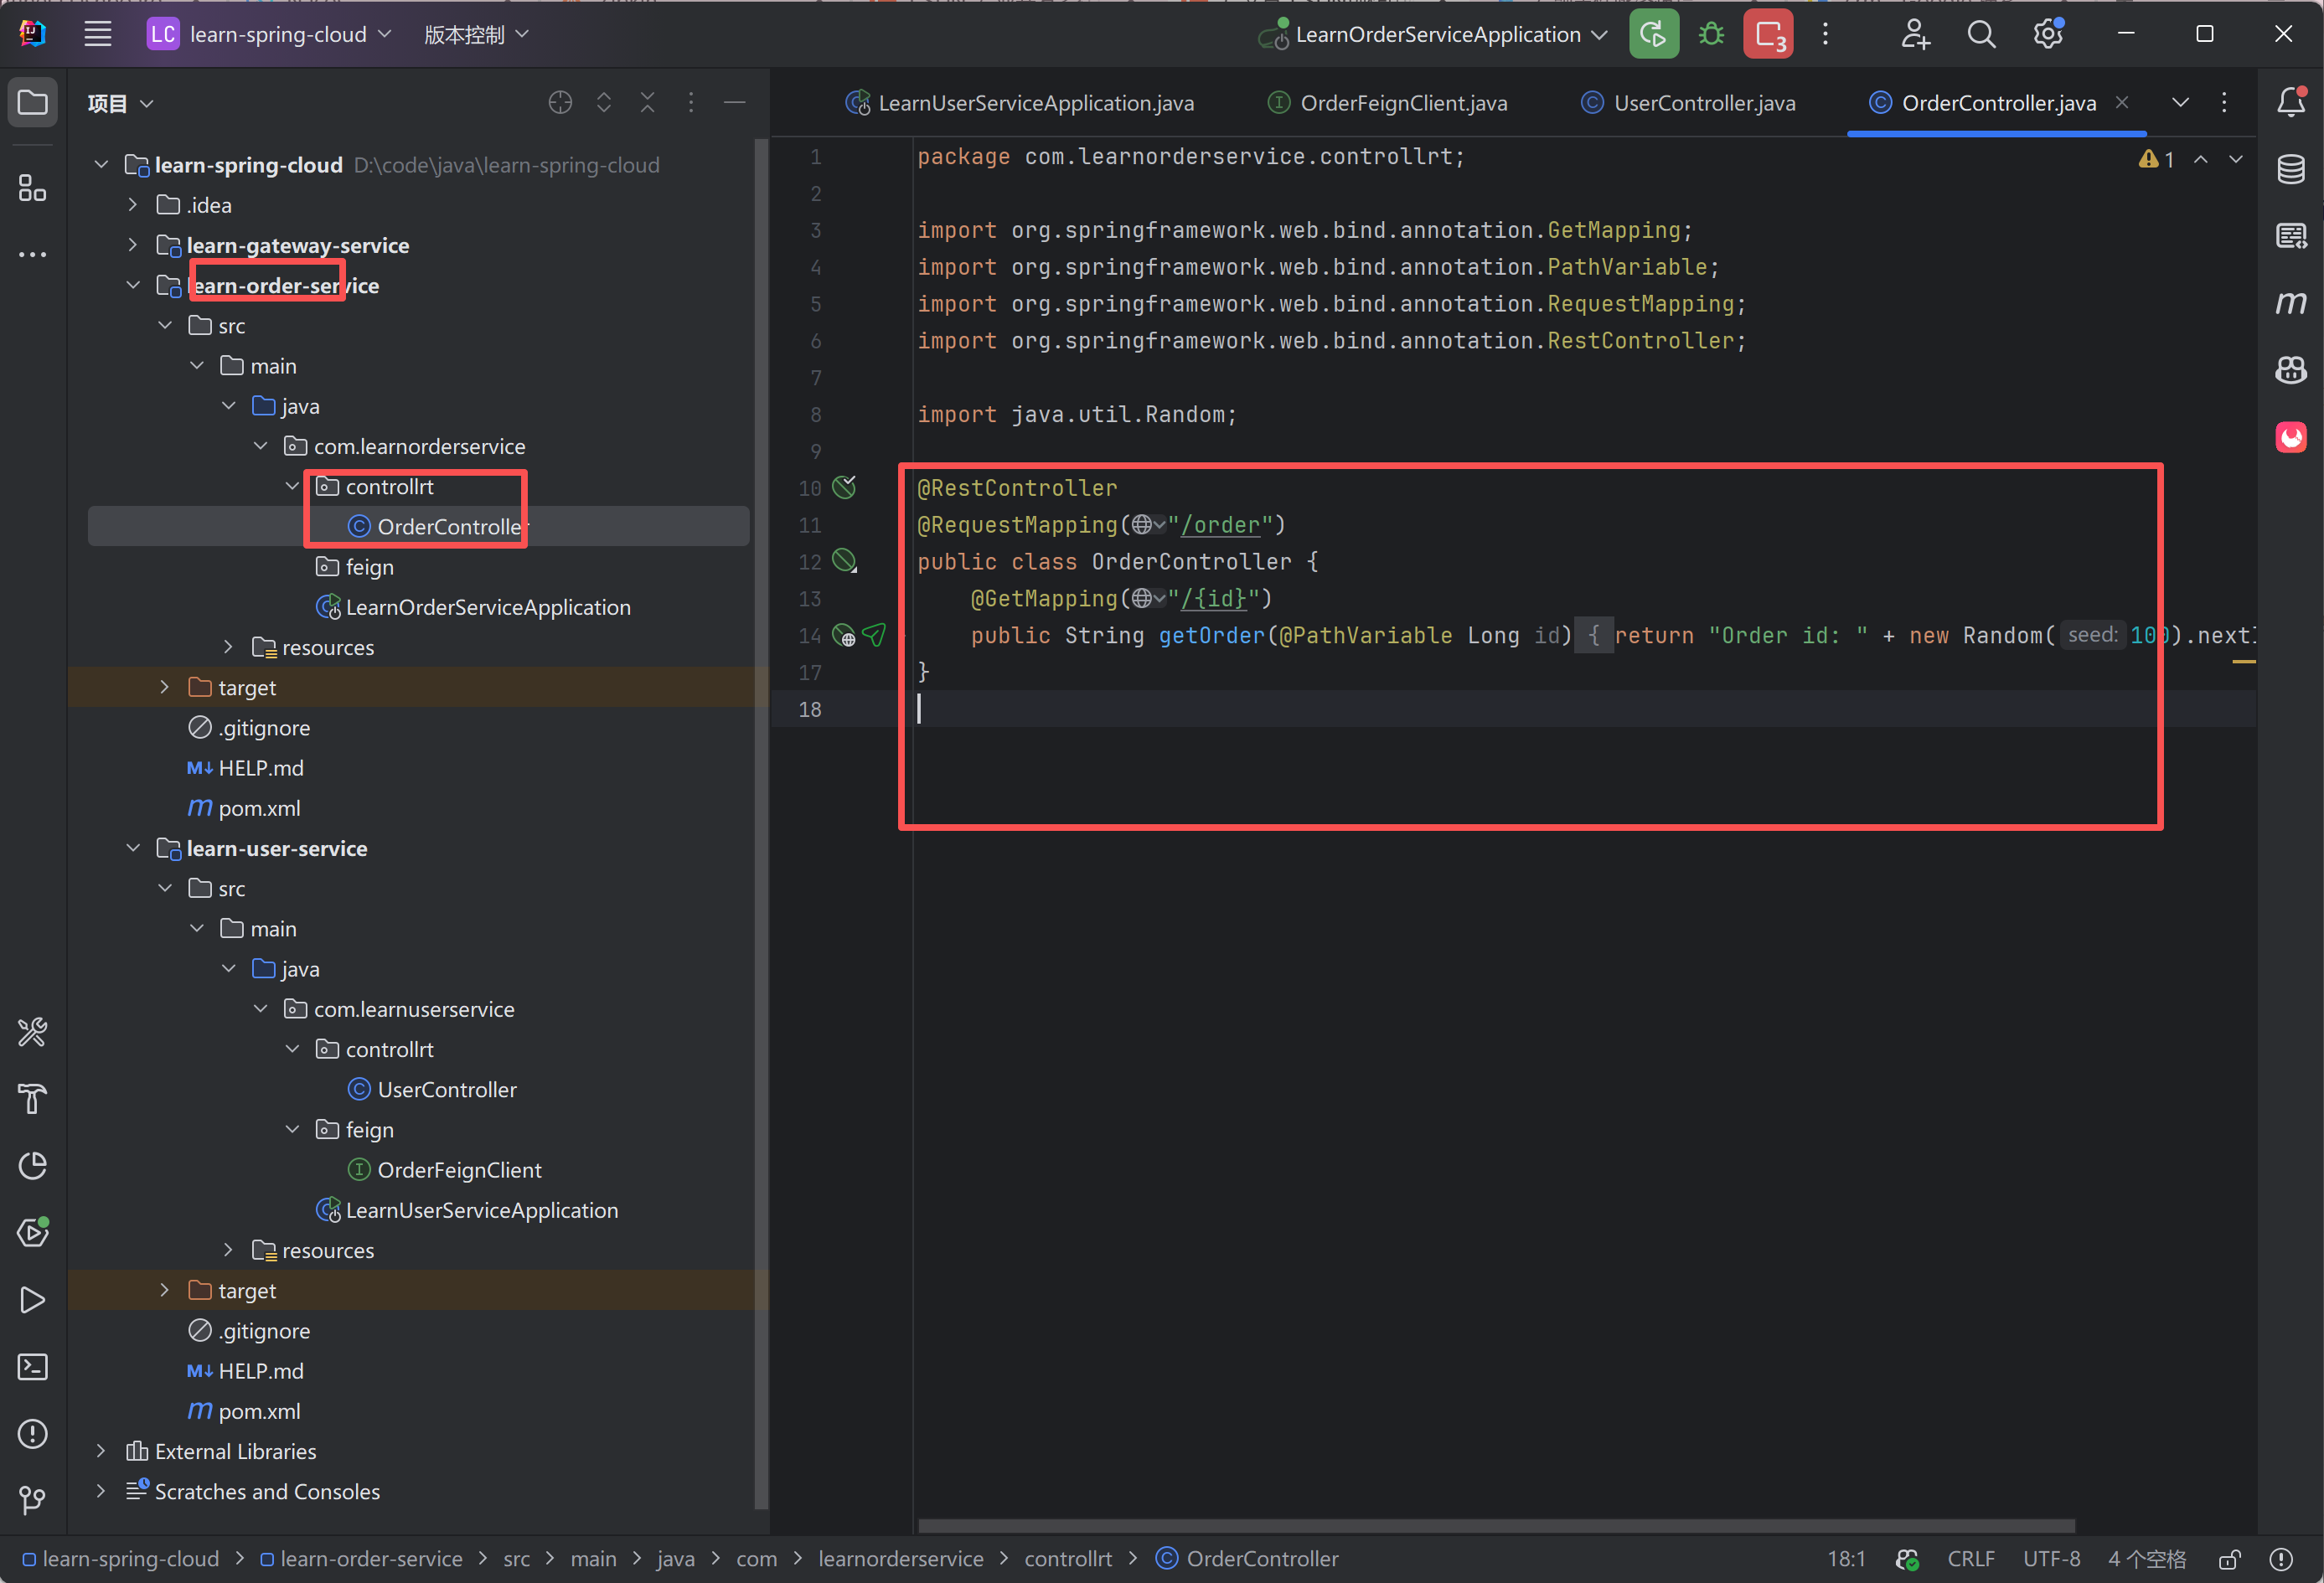Click the endpoint gutter icon on line 14
This screenshot has height=1583, width=2324.
845,635
